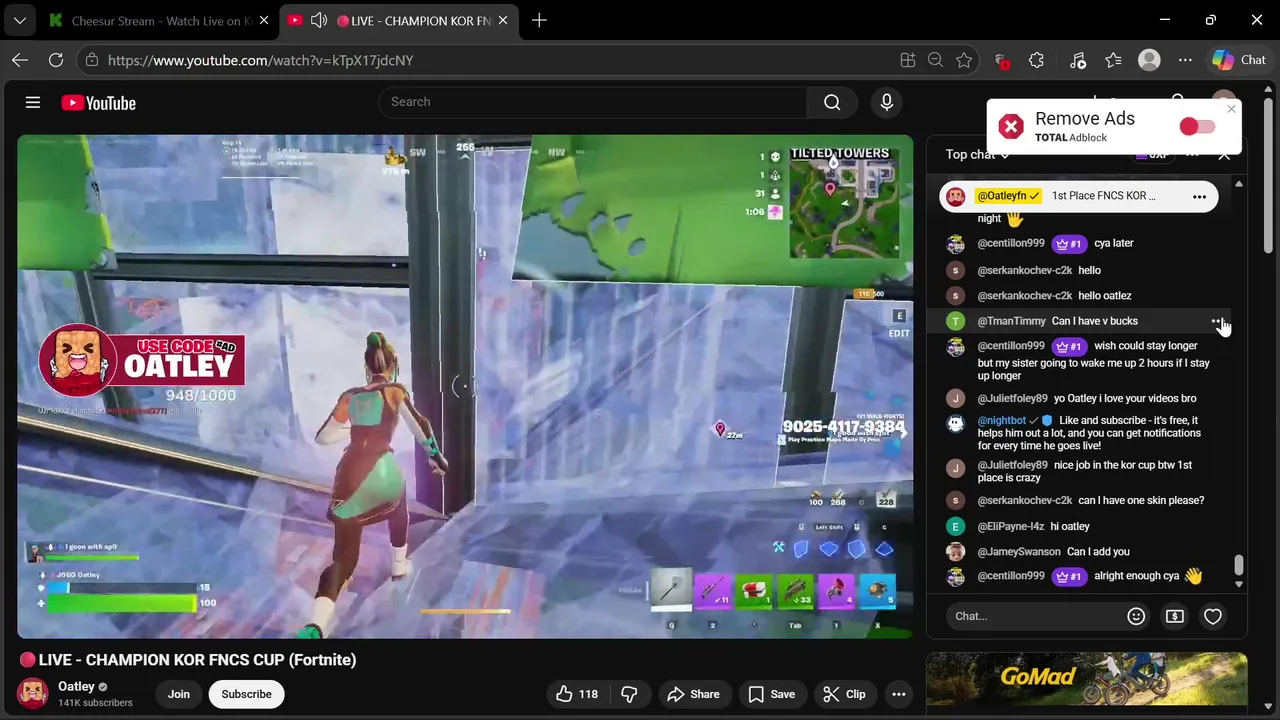The width and height of the screenshot is (1280, 720).
Task: Open the chat emoji picker
Action: pos(1136,616)
